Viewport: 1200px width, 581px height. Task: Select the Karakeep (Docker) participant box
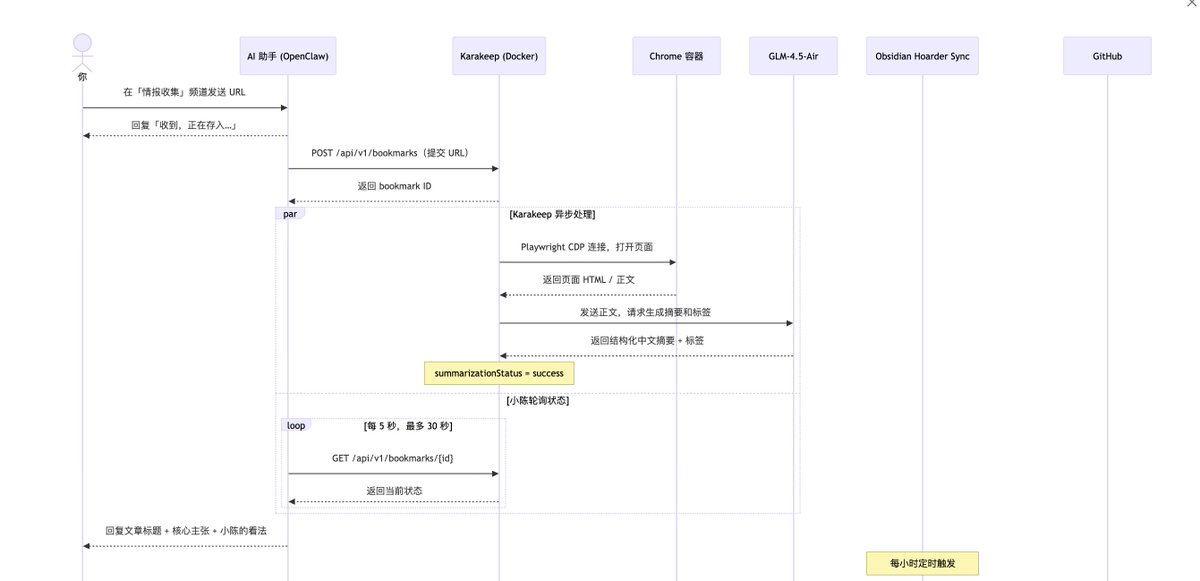click(x=499, y=56)
